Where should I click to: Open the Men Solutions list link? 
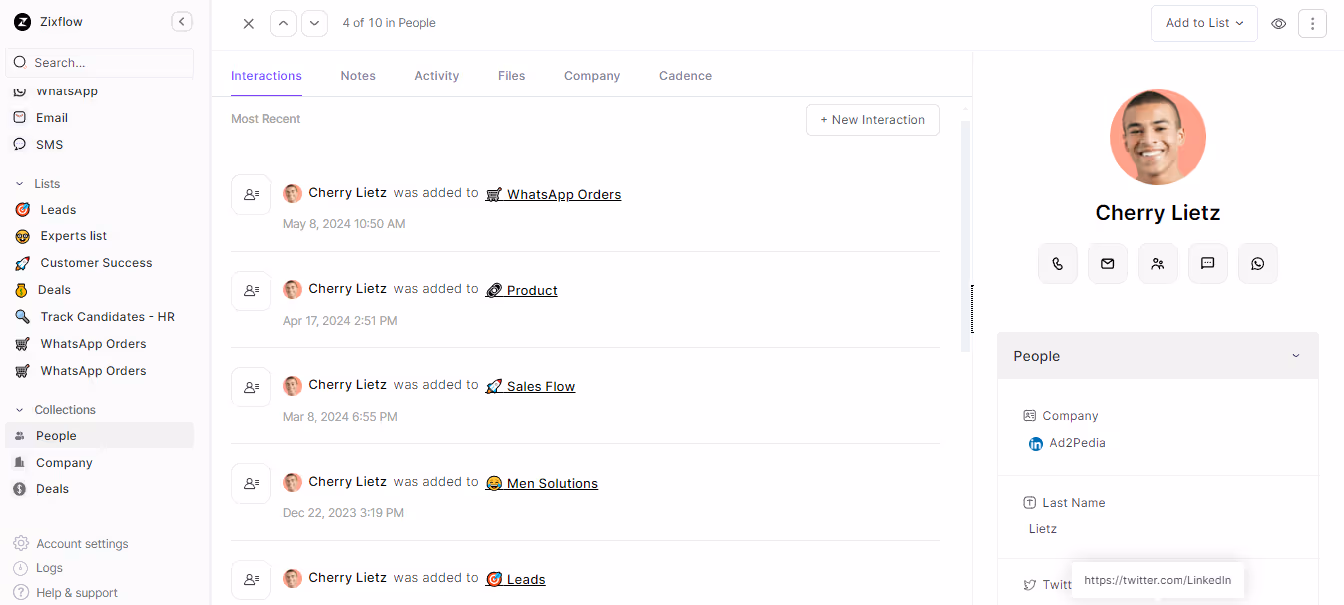(541, 483)
